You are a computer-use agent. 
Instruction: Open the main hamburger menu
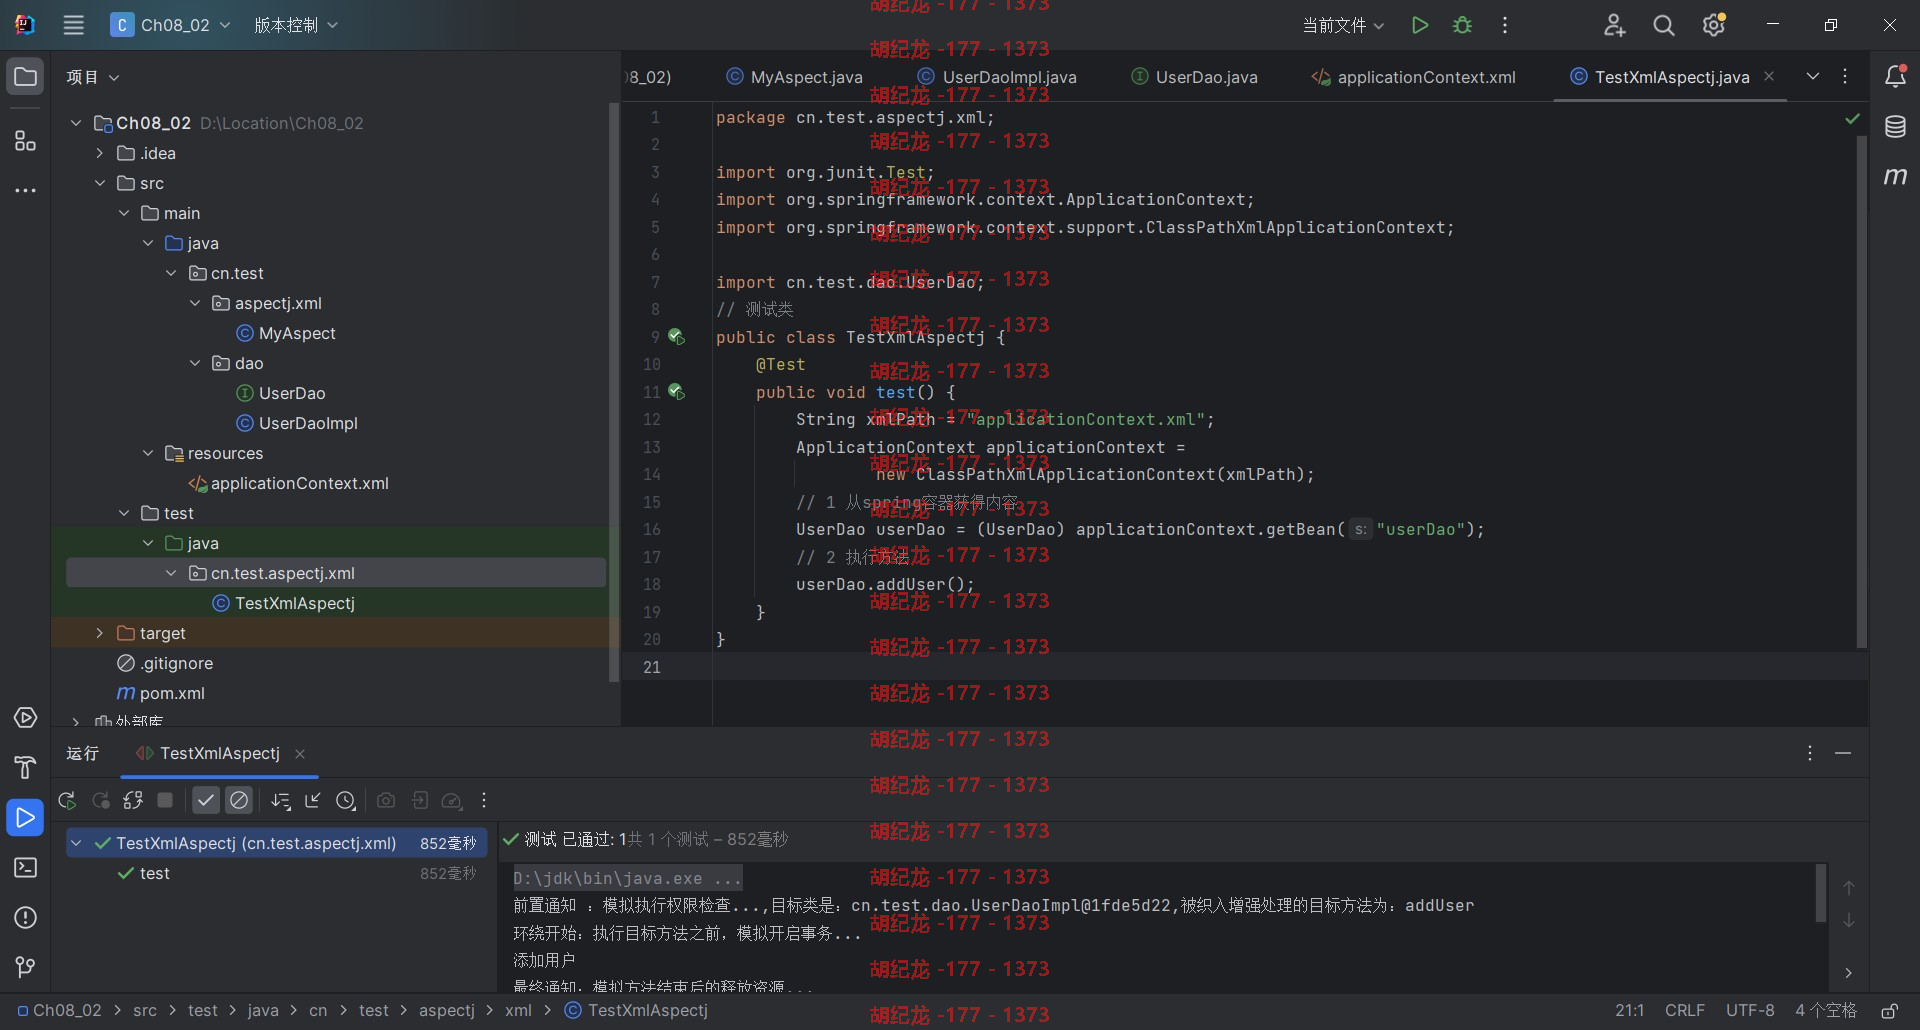73,25
